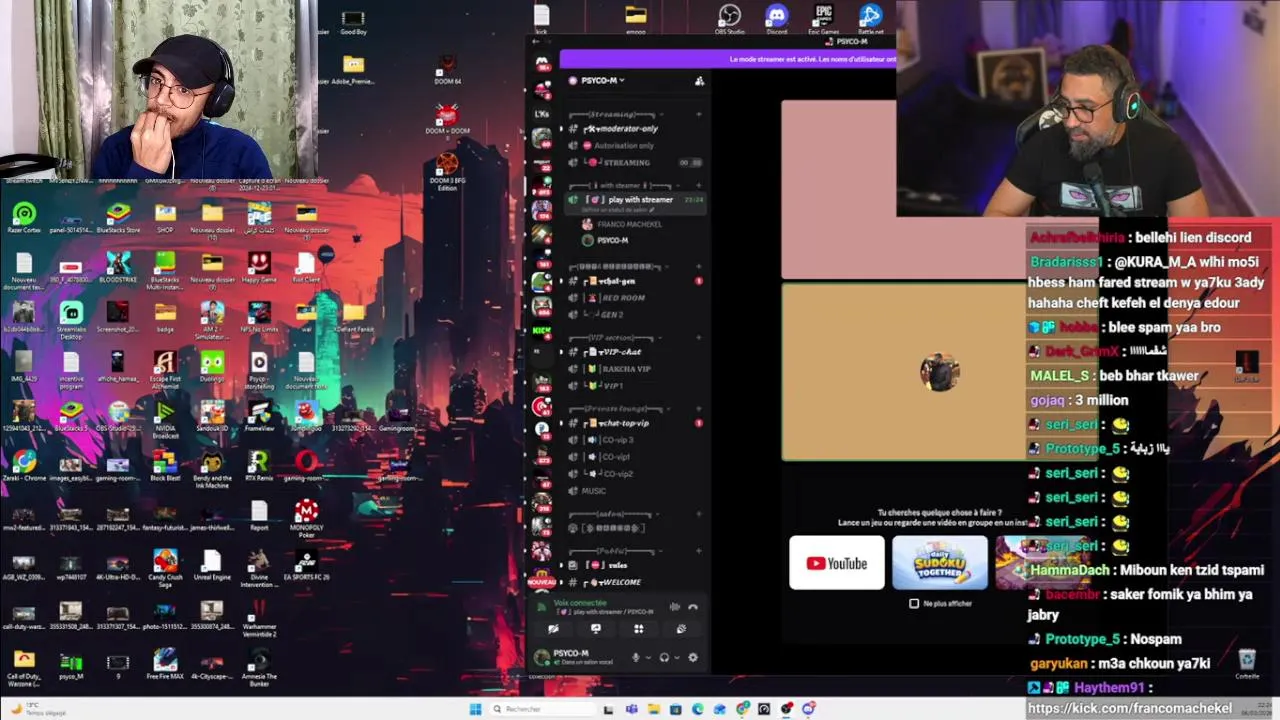
Task: Launch YouTube activity card in Discord
Action: coord(837,563)
